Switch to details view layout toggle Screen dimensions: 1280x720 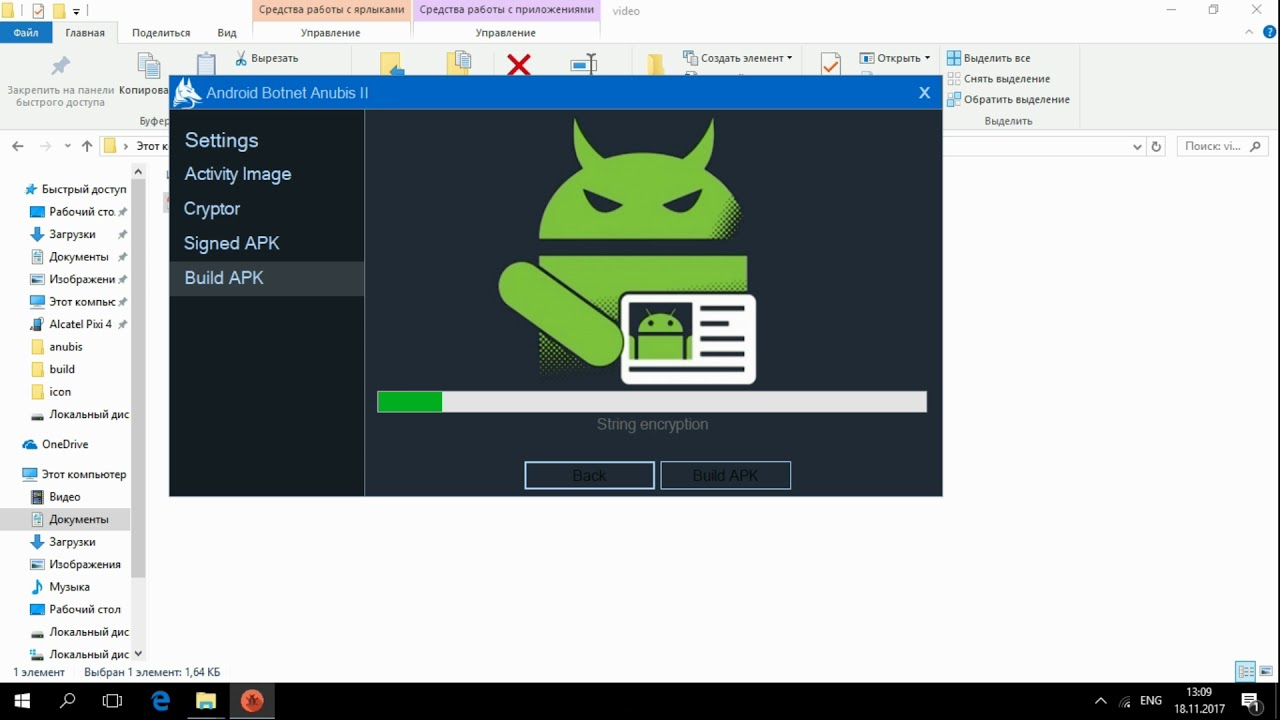(1245, 672)
